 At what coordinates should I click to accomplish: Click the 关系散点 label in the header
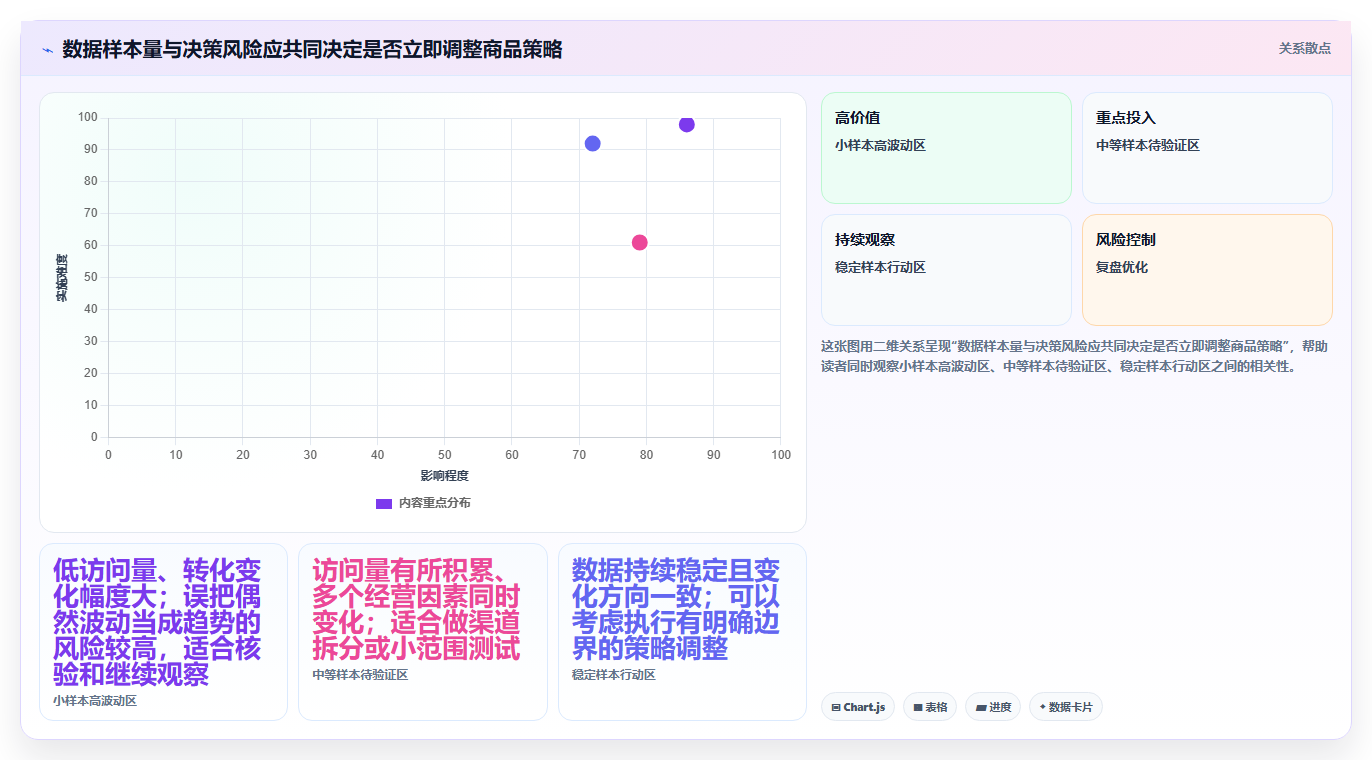coord(1304,48)
